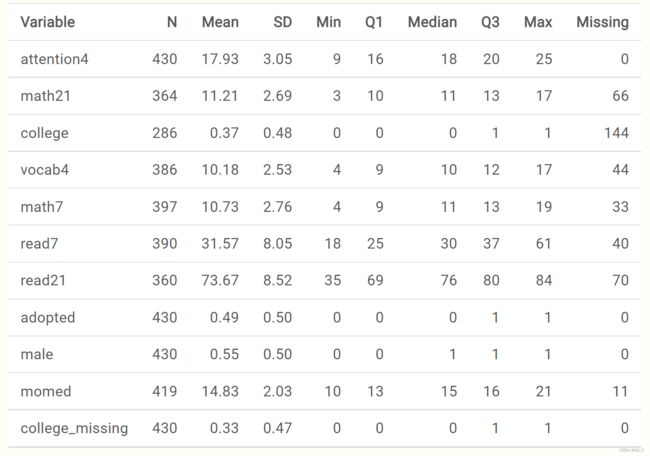Select the college_missing variable name
650x456 pixels.
pyautogui.click(x=74, y=428)
